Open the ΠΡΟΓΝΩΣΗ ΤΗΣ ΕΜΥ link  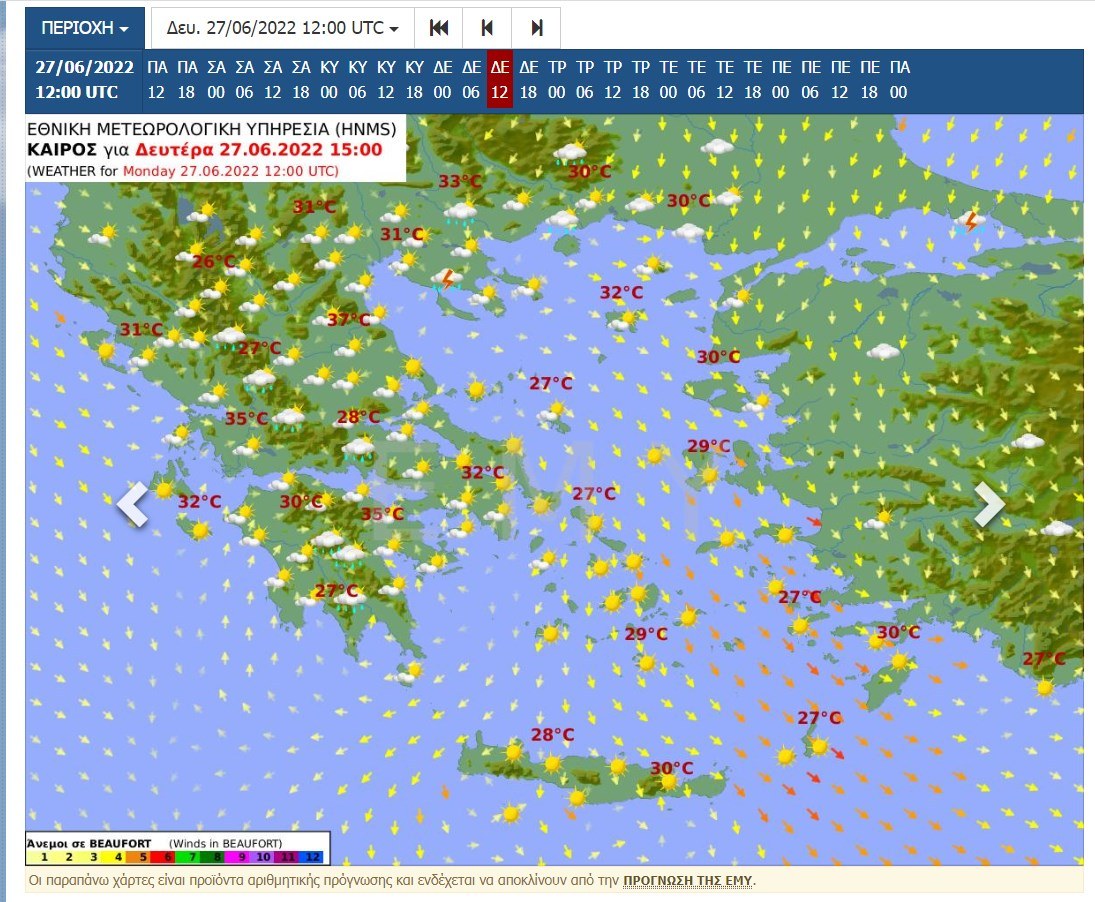[x=688, y=881]
